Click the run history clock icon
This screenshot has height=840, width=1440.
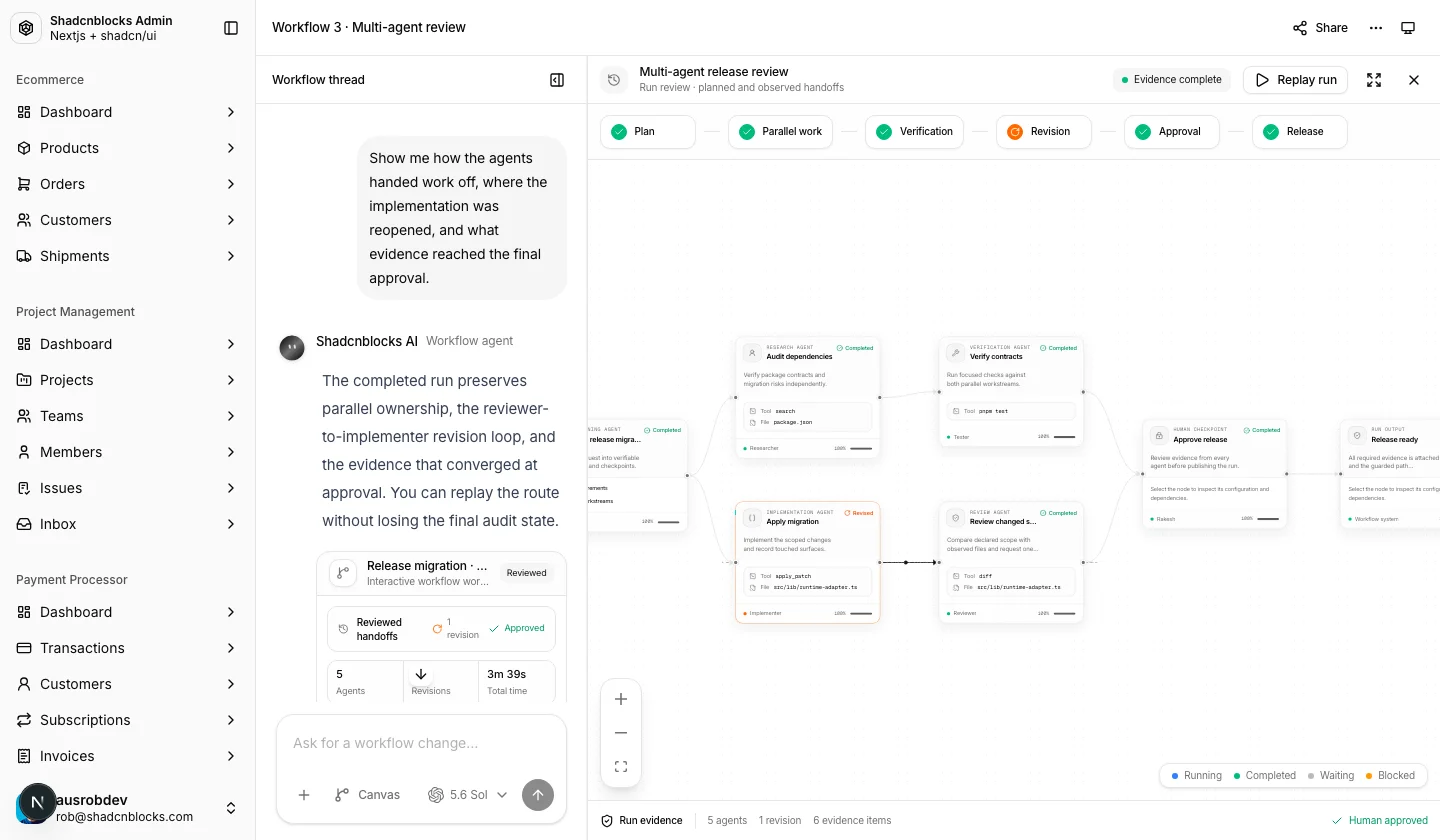coord(614,80)
